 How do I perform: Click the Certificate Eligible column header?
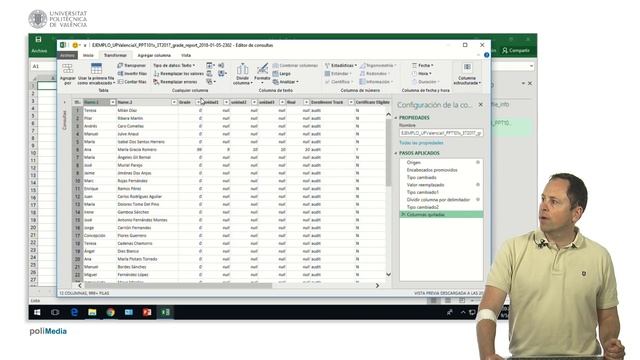(x=372, y=102)
